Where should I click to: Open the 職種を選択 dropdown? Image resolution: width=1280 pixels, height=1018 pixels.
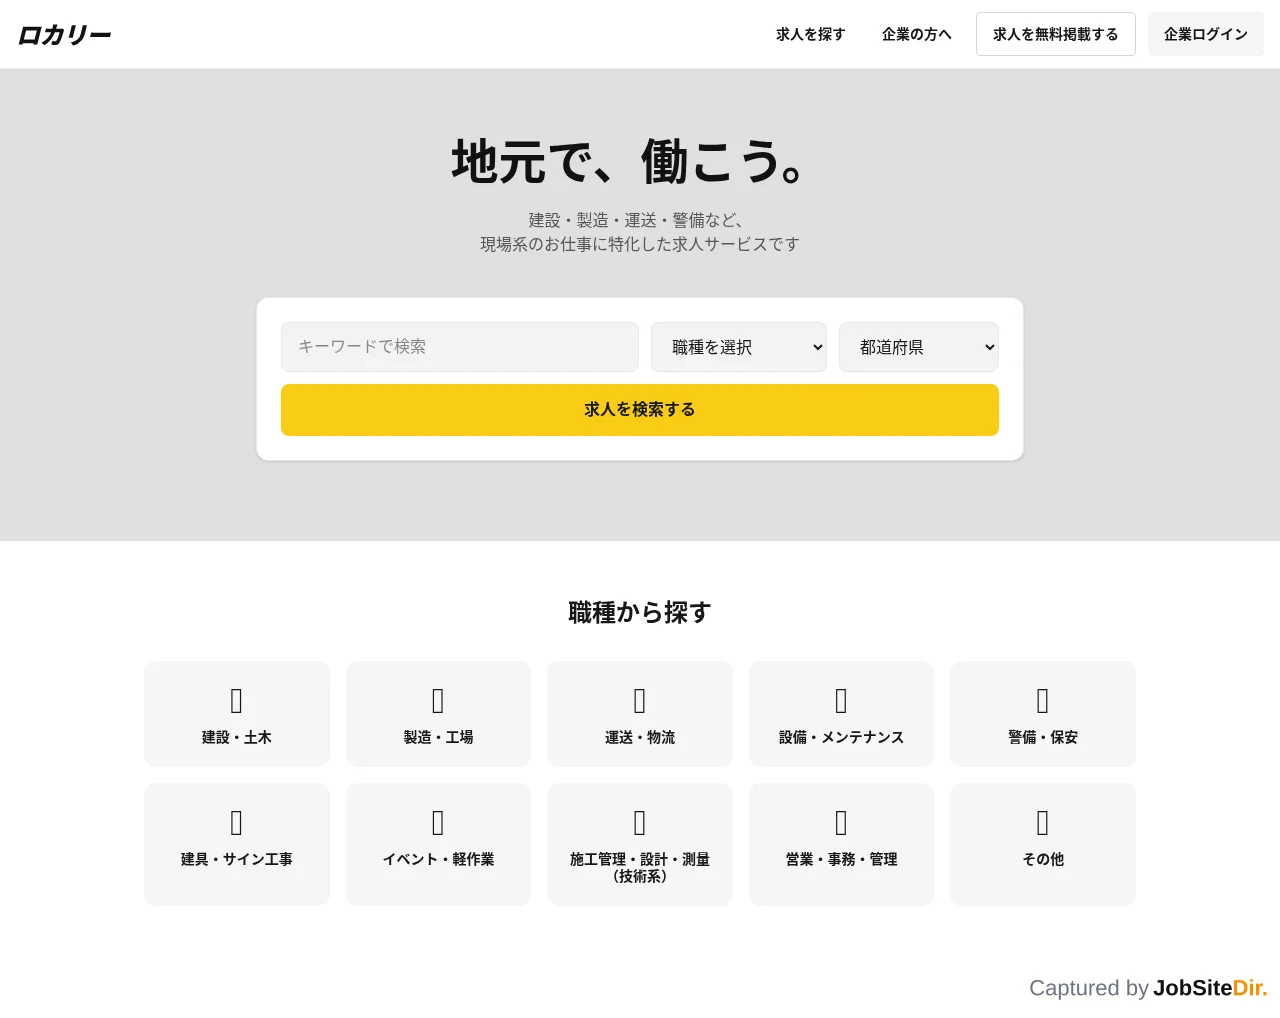point(739,347)
